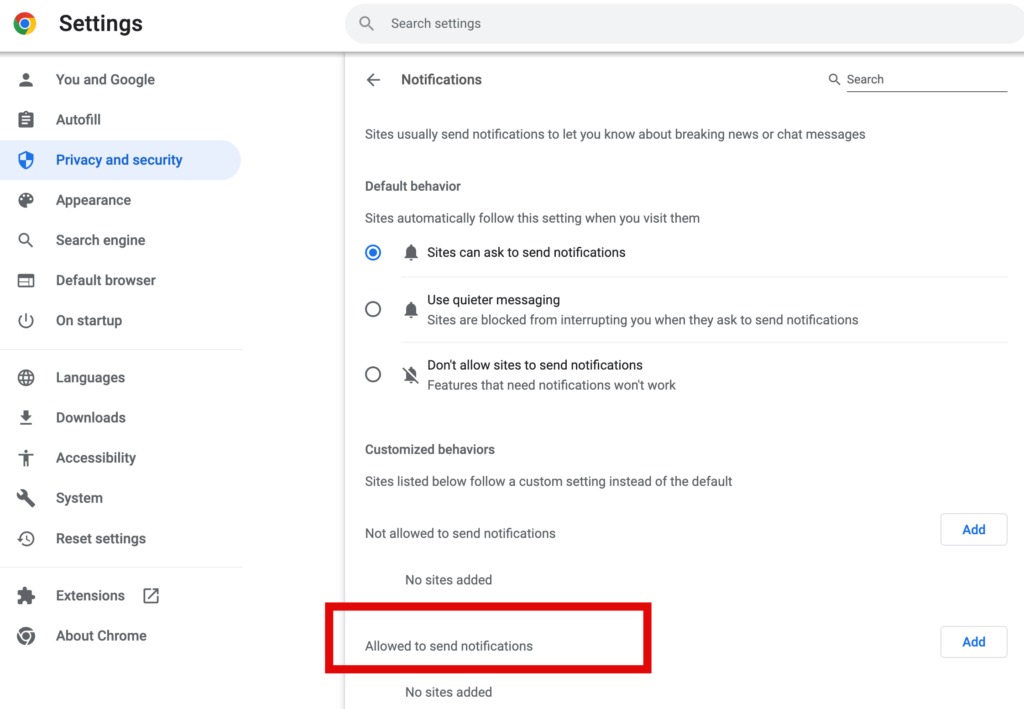Add a site to Not allowed list
Screen dimensions: 1024x709
pyautogui.click(x=973, y=530)
